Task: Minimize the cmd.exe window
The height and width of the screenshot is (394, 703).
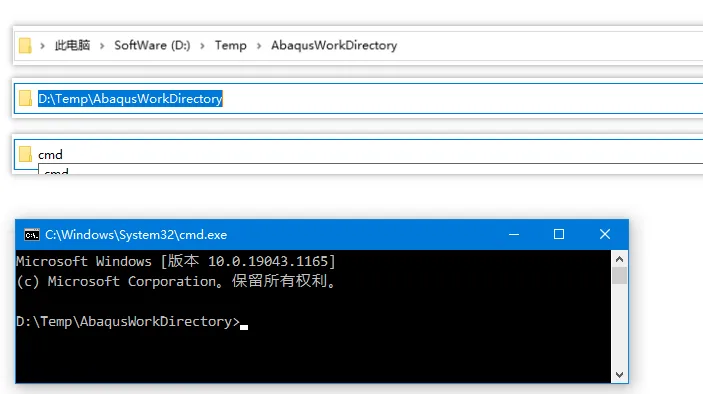Action: coord(514,234)
